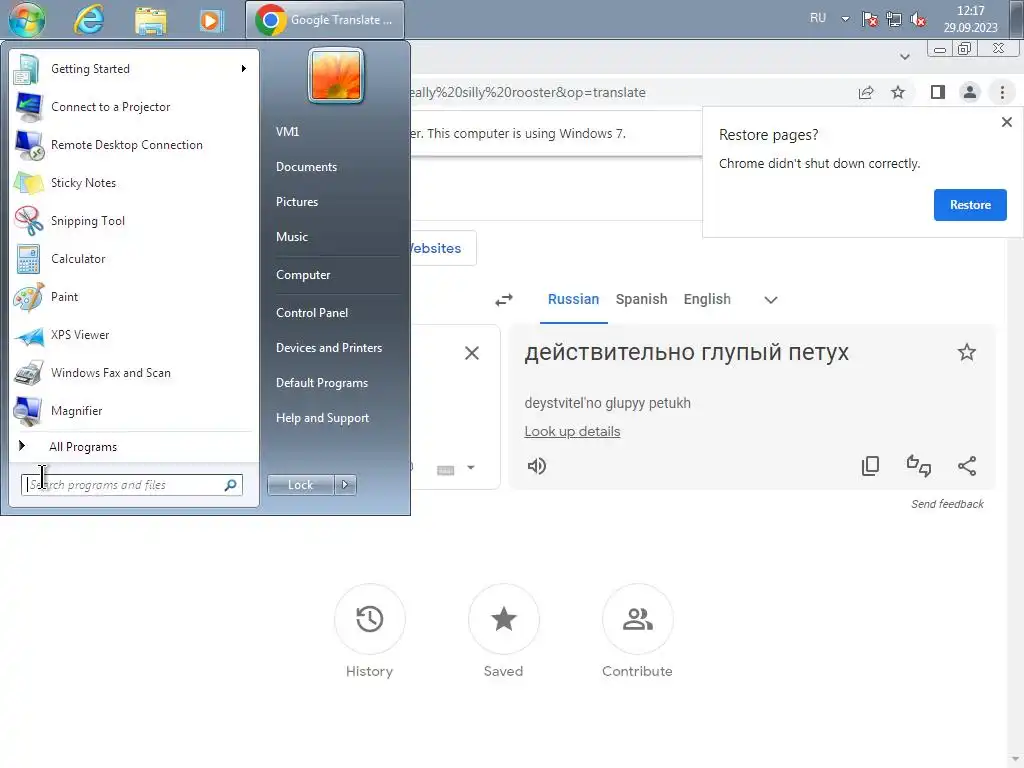
Task: Open Remote Desktop Connection
Action: click(x=133, y=144)
